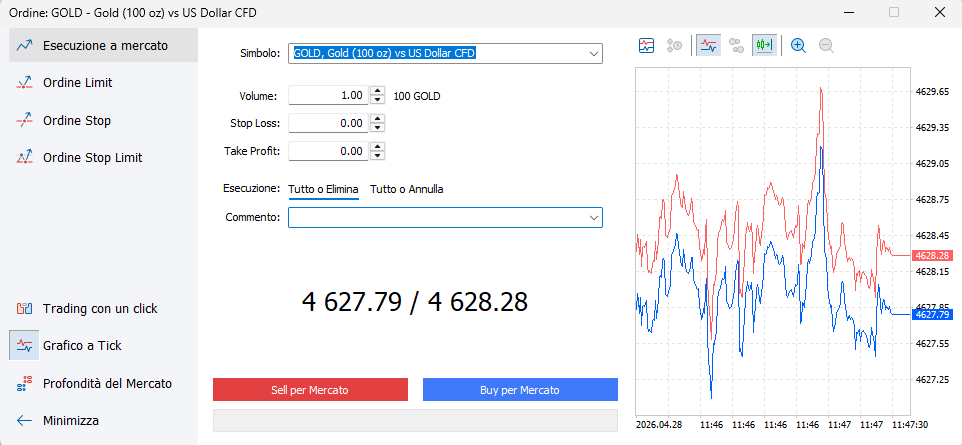Click the 2026.04.28 date label

click(660, 425)
